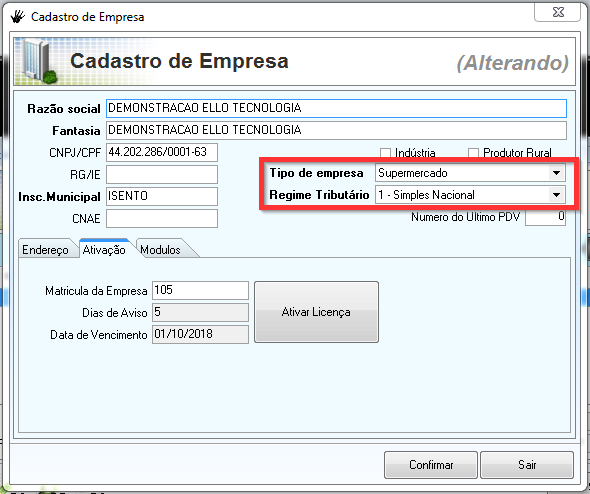Expand the Regime Tributário dropdown arrow
Screen dimensions: 590x494
pyautogui.click(x=557, y=195)
